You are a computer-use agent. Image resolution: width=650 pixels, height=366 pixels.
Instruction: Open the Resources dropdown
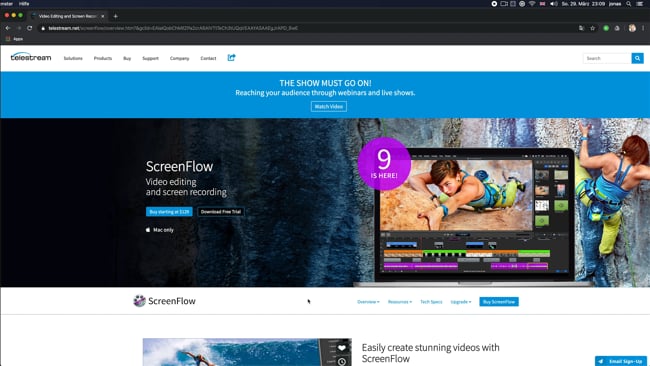[400, 302]
